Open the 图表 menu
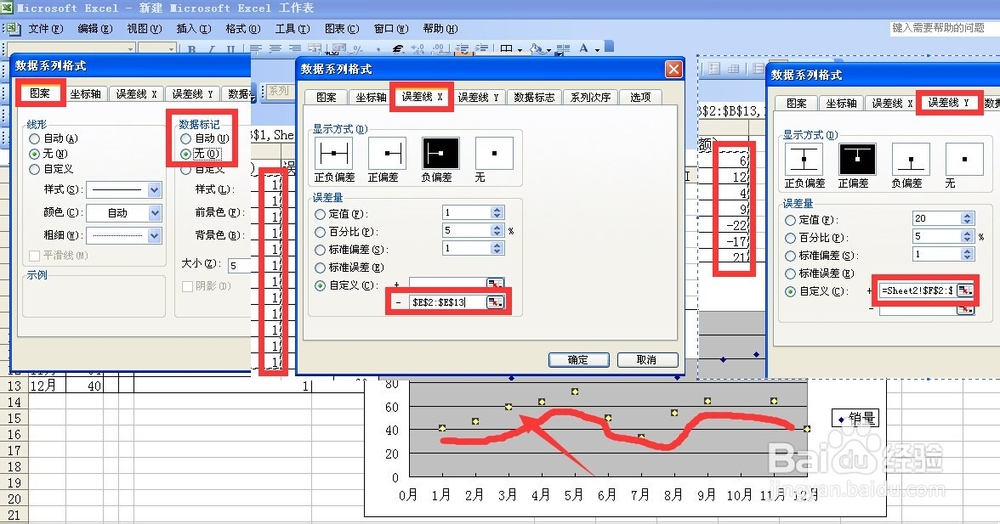Viewport: 1000px width, 524px height. coord(342,29)
